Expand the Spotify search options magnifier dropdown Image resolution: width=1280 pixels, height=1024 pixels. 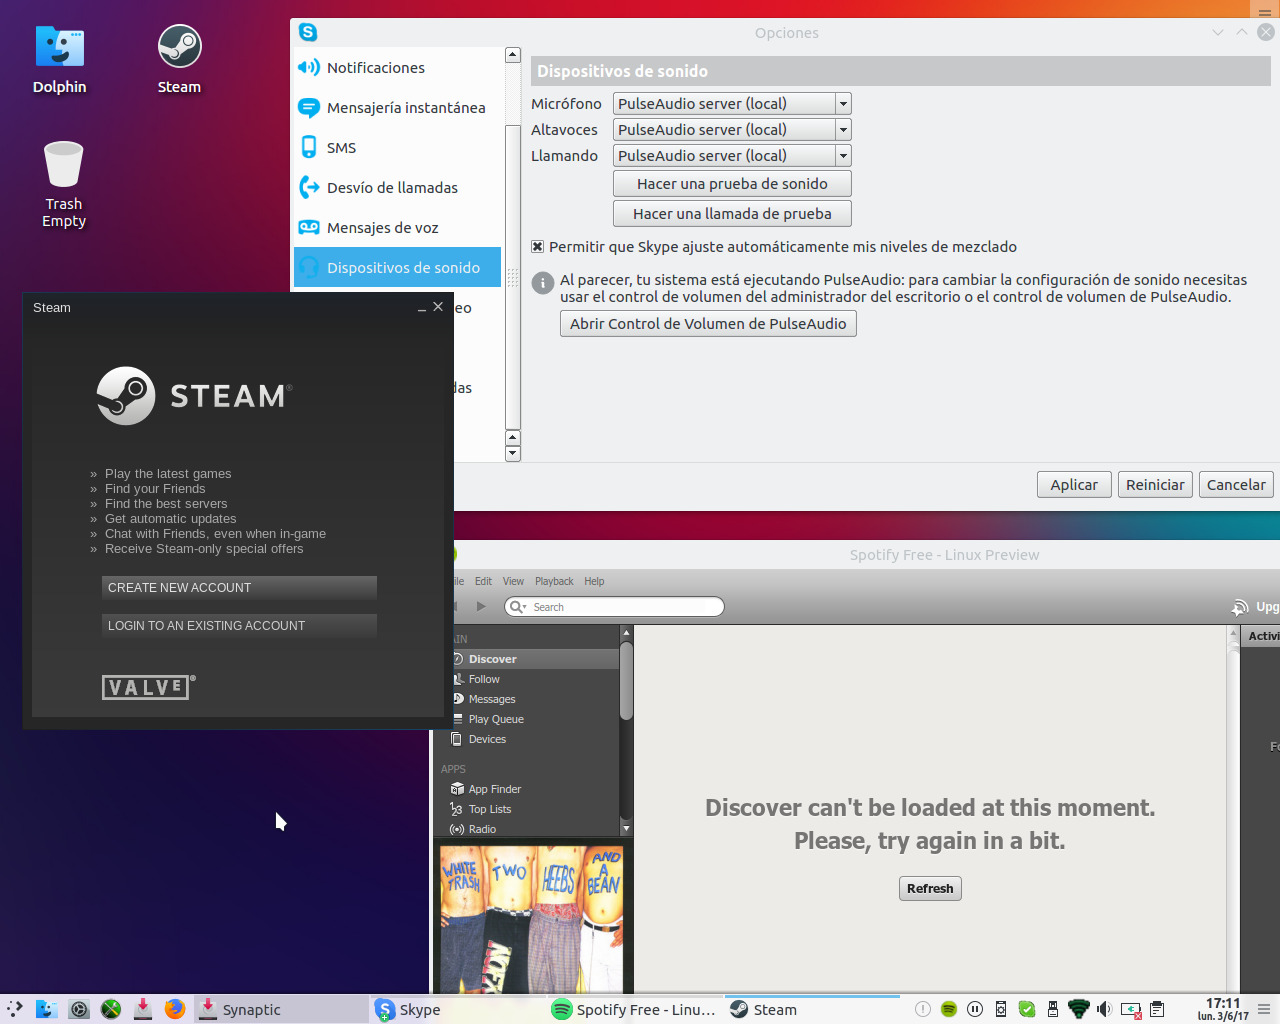tap(518, 607)
